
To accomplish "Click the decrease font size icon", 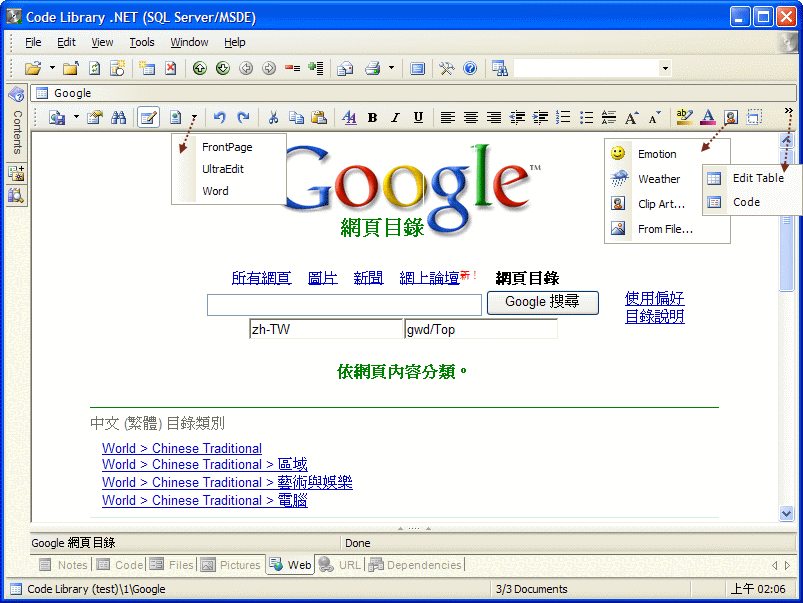I will 654,118.
